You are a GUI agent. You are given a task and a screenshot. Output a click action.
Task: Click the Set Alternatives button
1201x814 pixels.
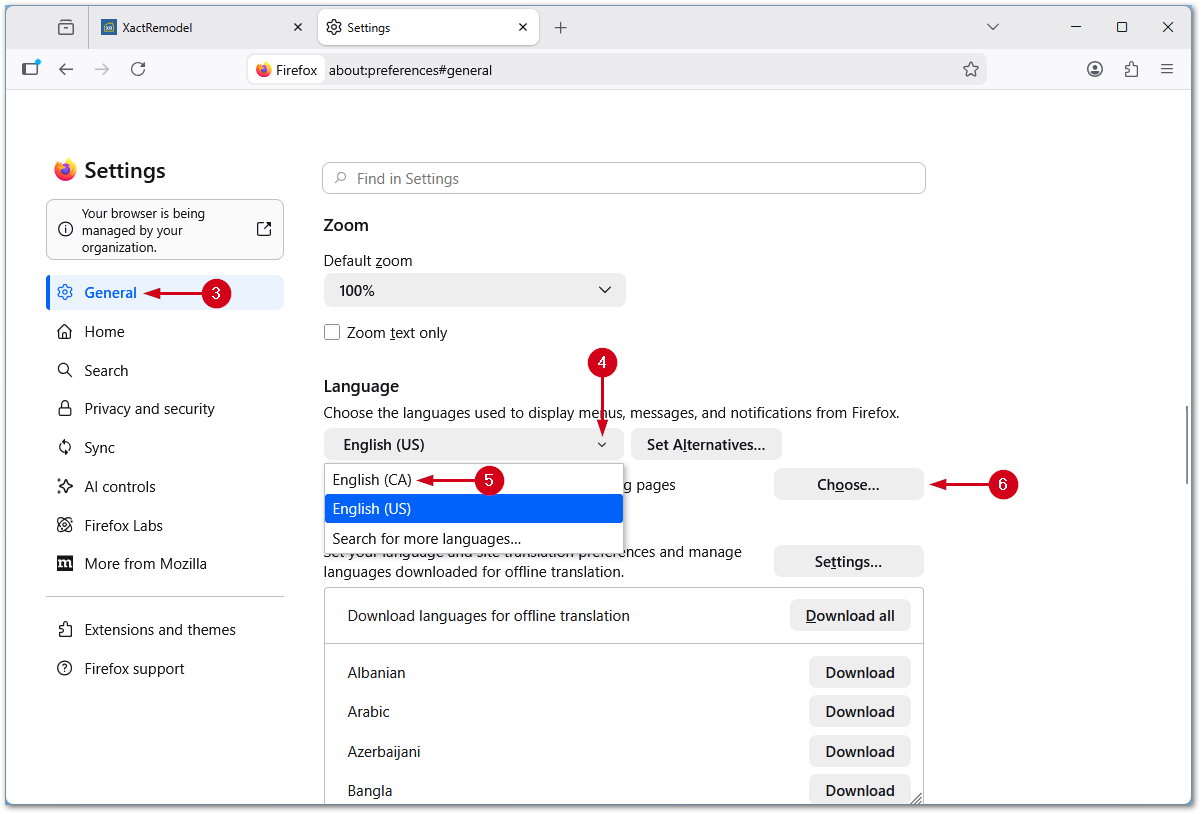click(706, 445)
